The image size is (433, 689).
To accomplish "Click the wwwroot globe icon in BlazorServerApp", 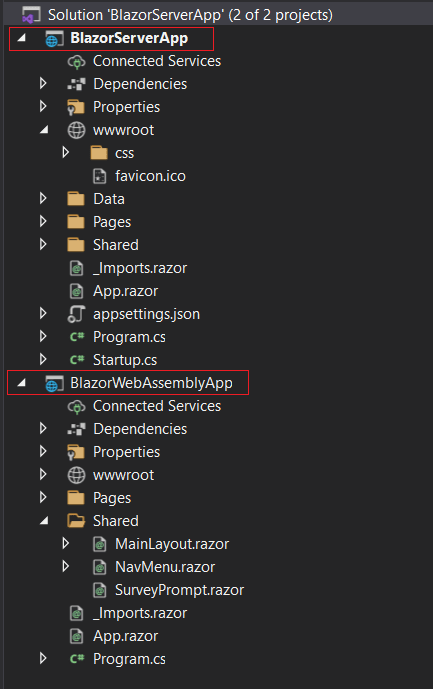I will [x=76, y=130].
